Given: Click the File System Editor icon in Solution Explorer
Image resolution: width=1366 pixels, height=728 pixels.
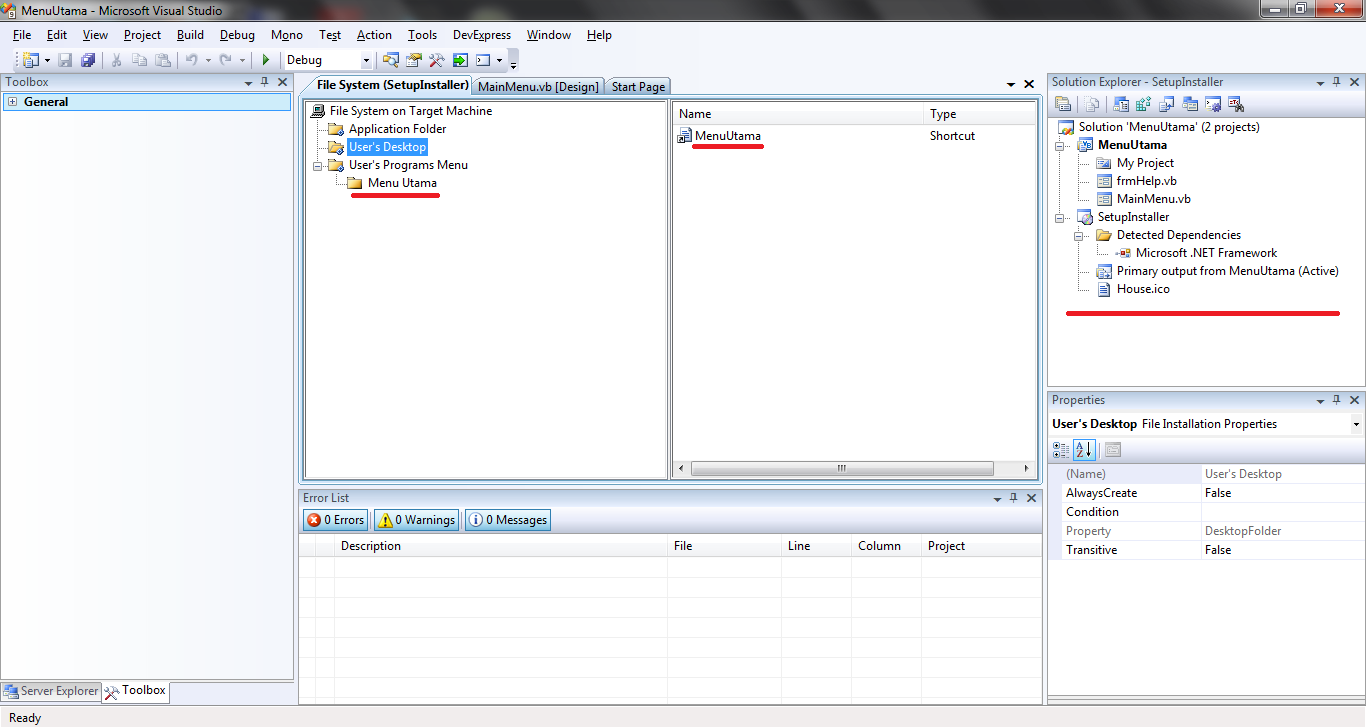Looking at the screenshot, I should point(1121,103).
